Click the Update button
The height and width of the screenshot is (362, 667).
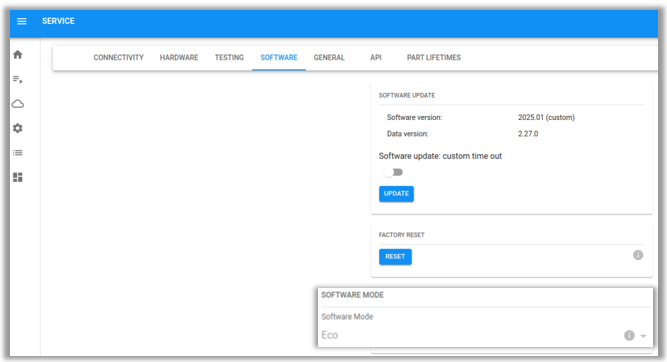[396, 194]
